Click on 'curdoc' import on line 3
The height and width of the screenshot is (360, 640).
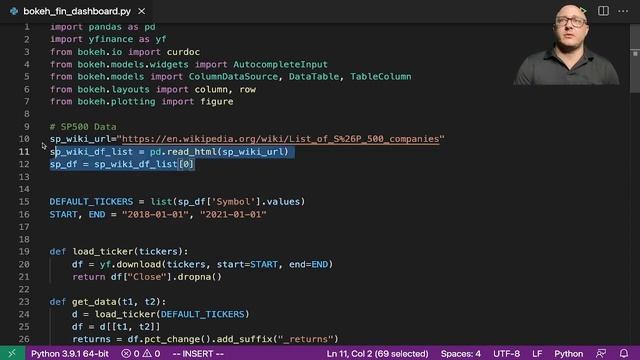tap(183, 52)
